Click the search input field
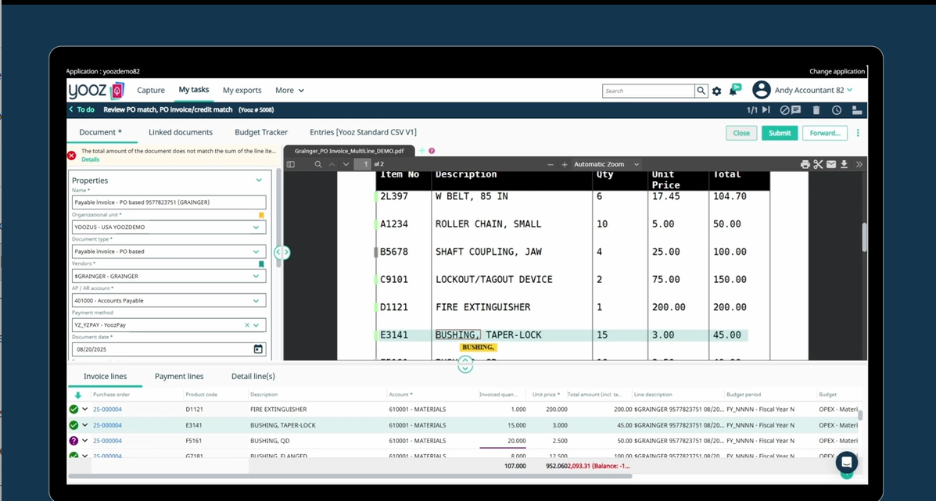The image size is (936, 501). [x=648, y=91]
